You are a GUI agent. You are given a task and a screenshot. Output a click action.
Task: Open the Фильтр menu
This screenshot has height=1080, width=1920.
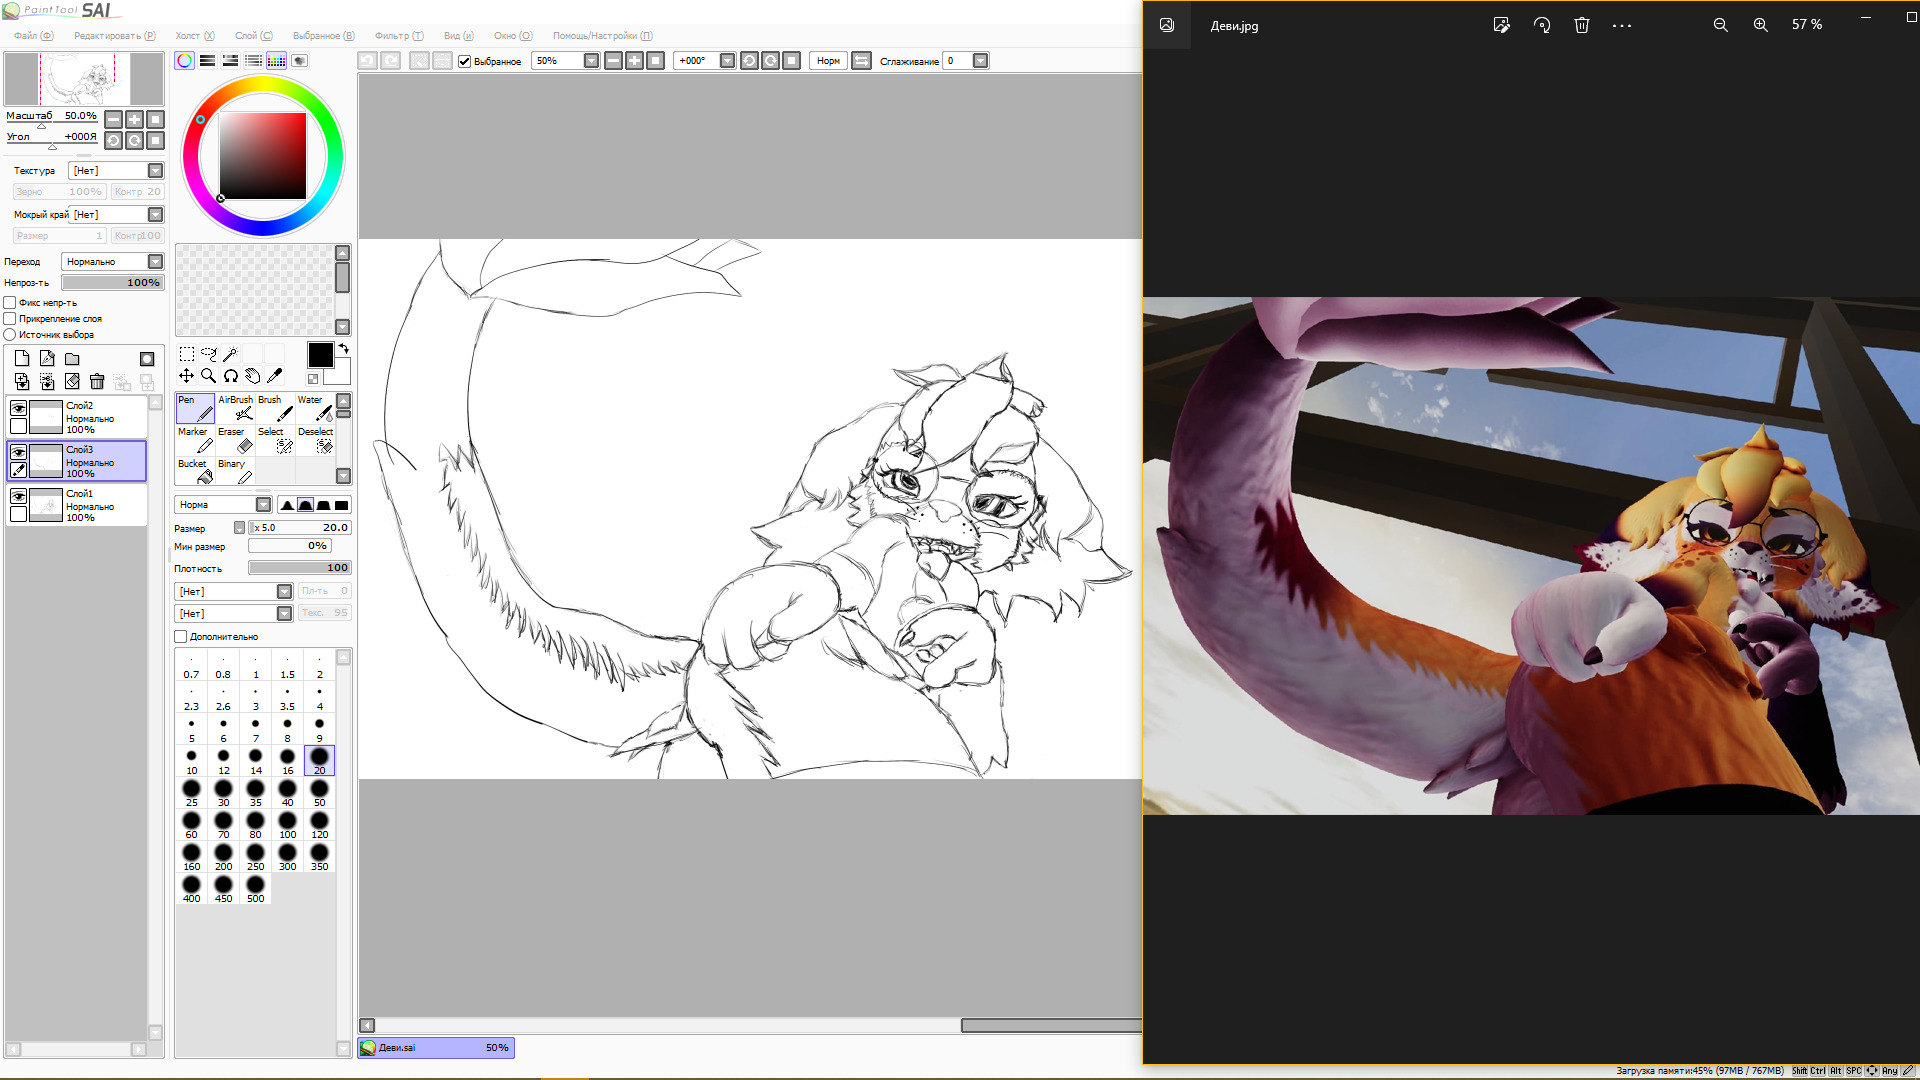coord(398,35)
